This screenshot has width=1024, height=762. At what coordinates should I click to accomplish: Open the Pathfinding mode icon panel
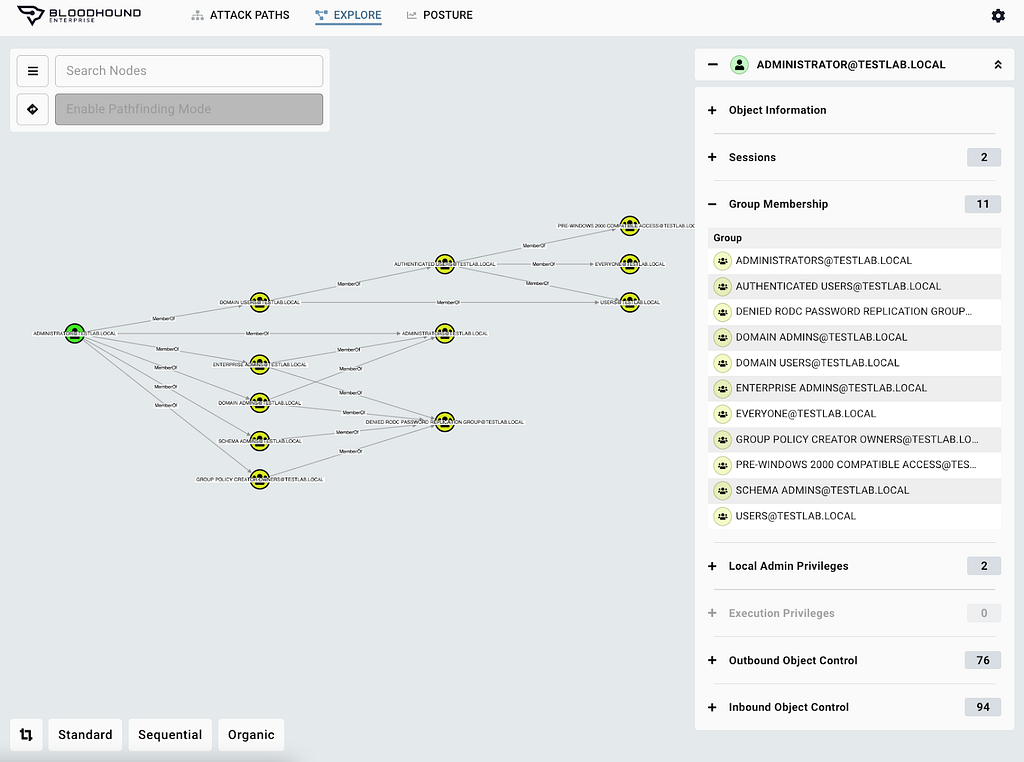tap(32, 109)
